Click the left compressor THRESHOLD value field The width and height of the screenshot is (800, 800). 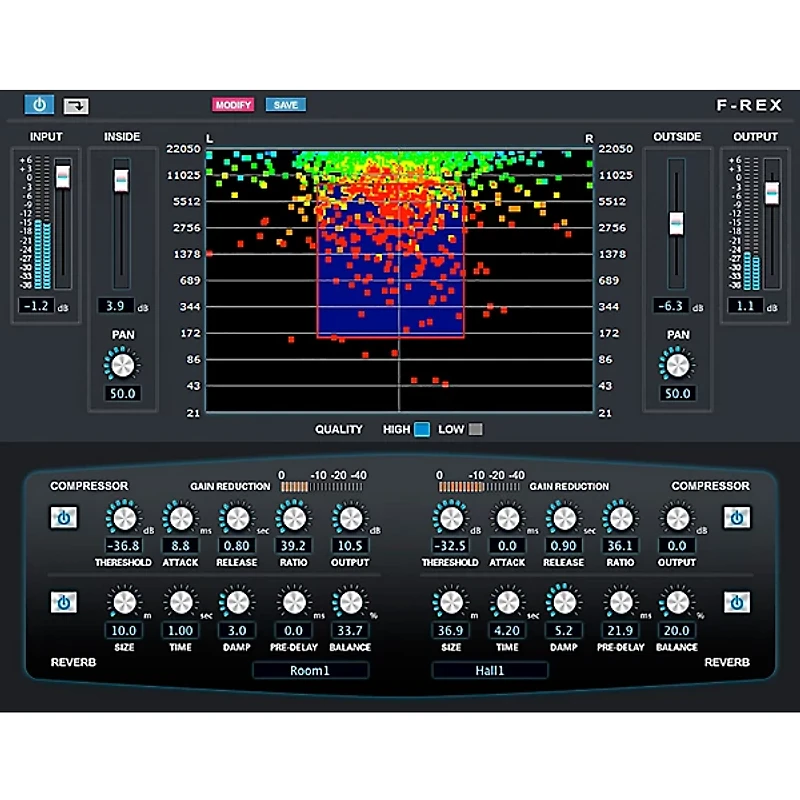click(x=123, y=546)
